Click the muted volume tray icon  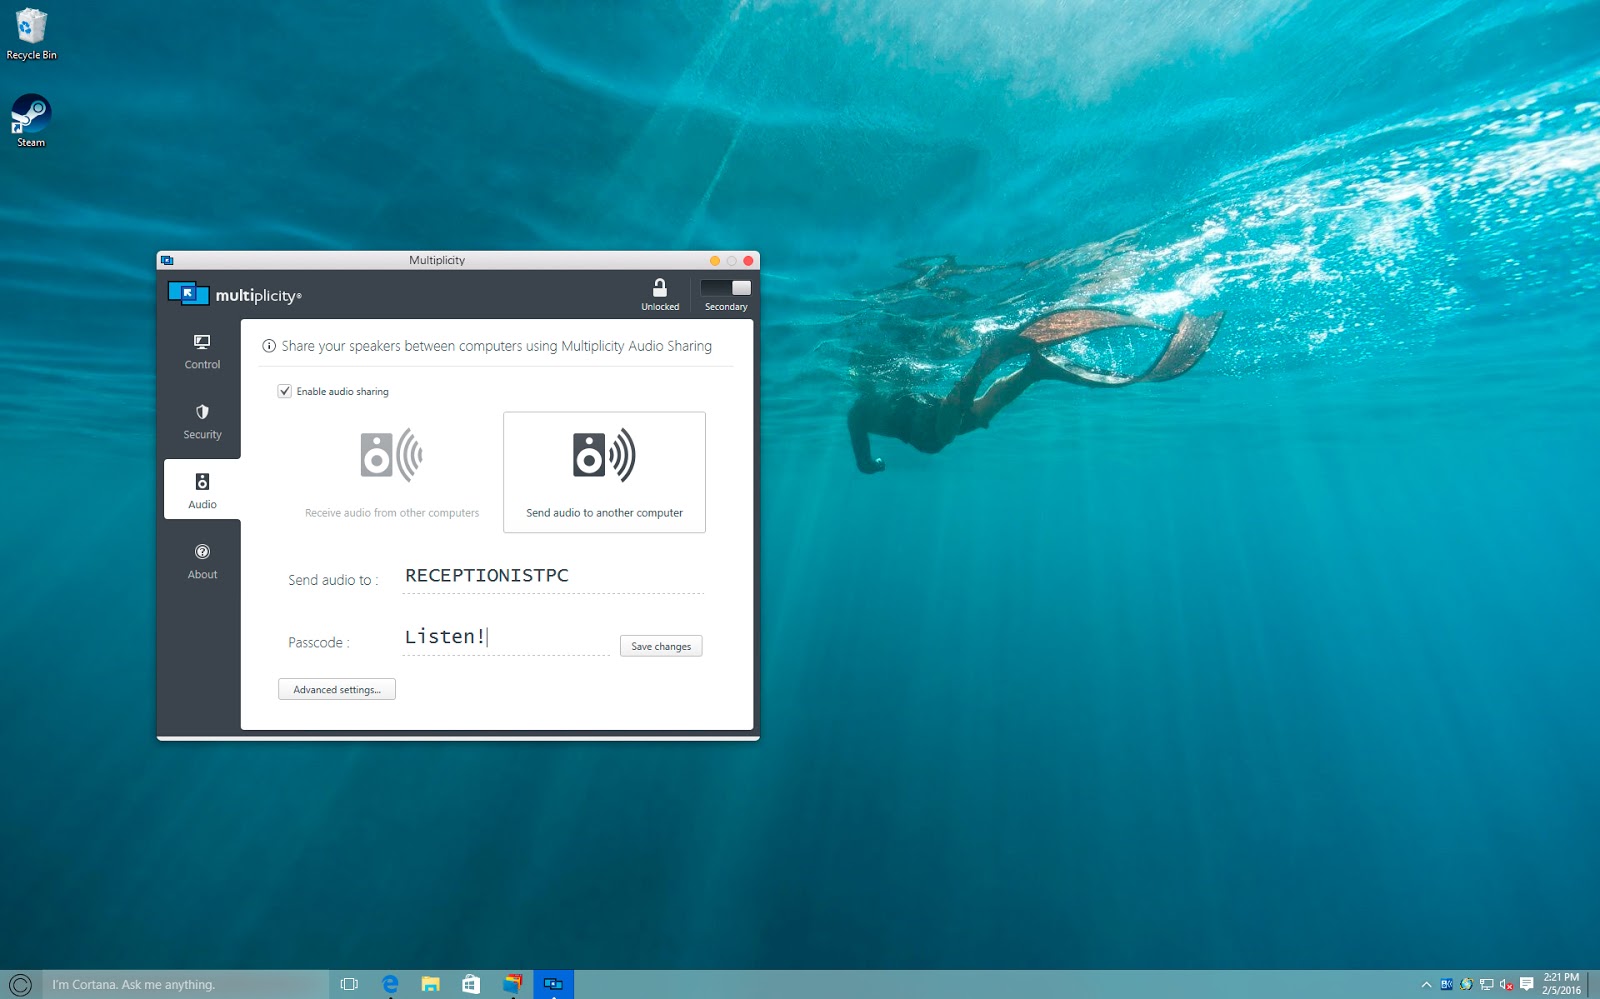pyautogui.click(x=1506, y=984)
